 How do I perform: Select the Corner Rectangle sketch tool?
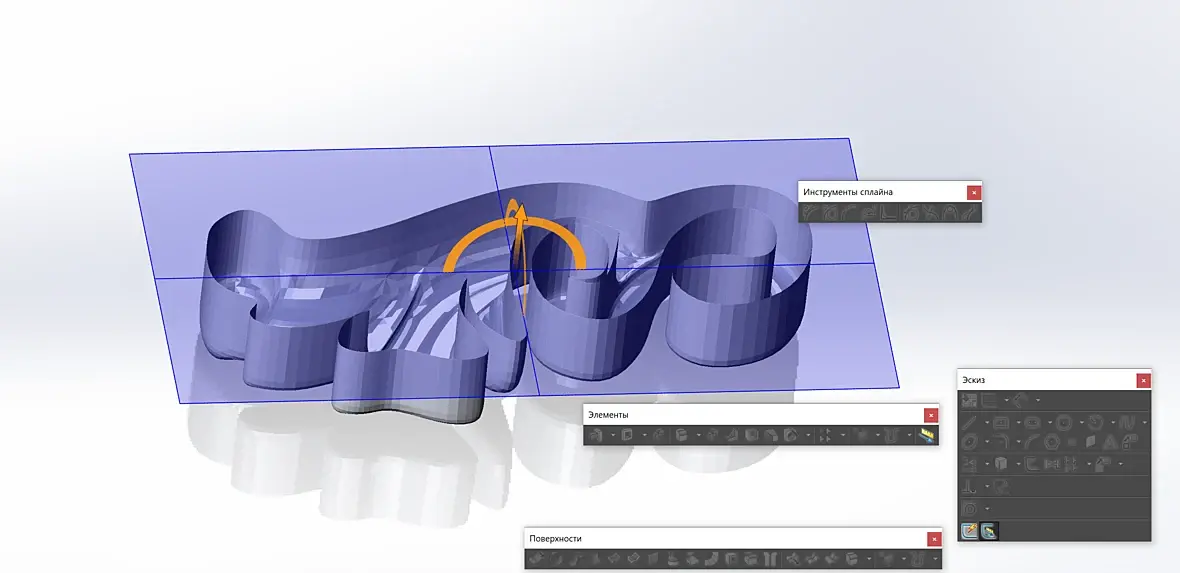pos(1001,422)
